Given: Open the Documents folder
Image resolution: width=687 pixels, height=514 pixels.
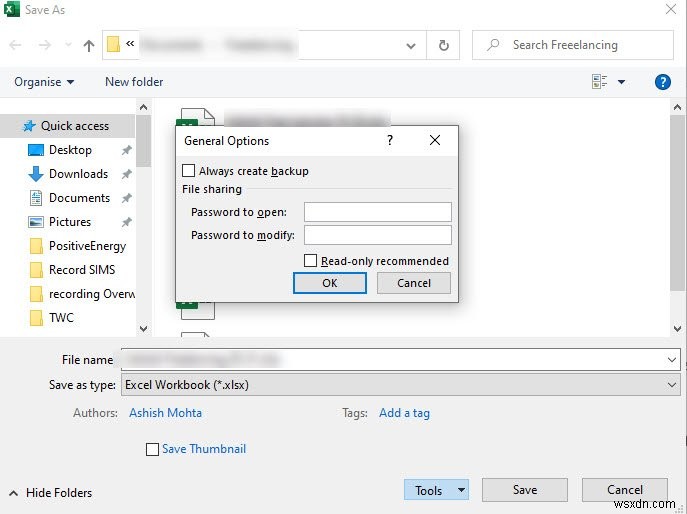Looking at the screenshot, I should coord(79,198).
